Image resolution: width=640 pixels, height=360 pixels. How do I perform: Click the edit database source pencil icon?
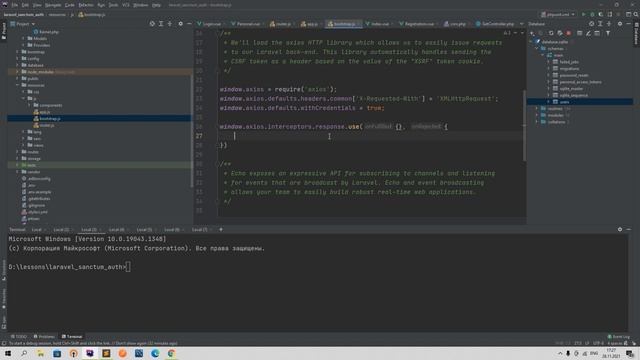pos(588,33)
